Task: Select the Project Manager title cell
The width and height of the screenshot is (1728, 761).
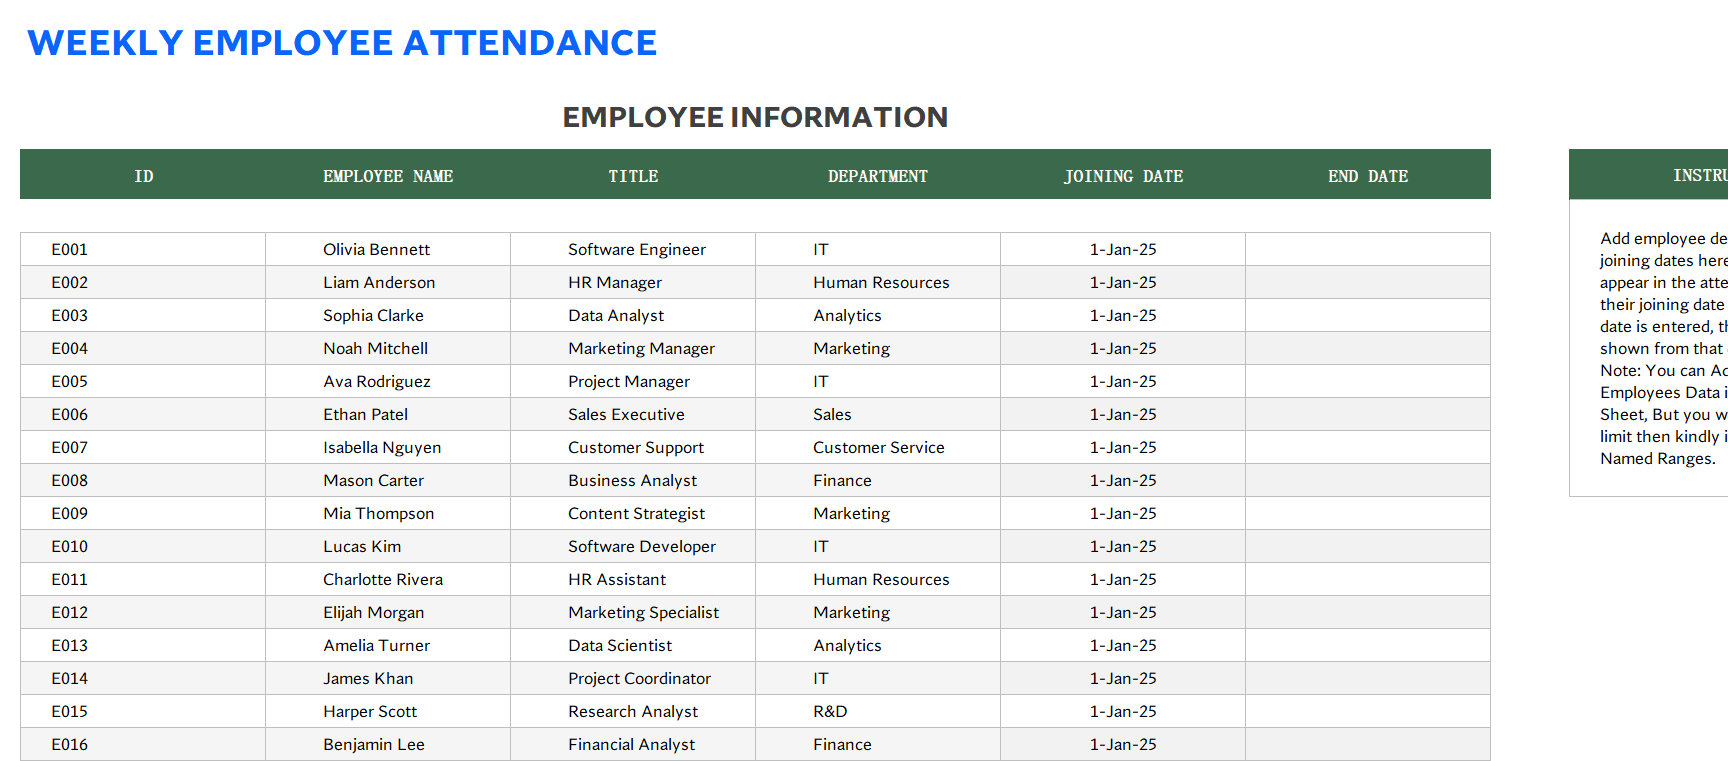Action: coord(633,381)
